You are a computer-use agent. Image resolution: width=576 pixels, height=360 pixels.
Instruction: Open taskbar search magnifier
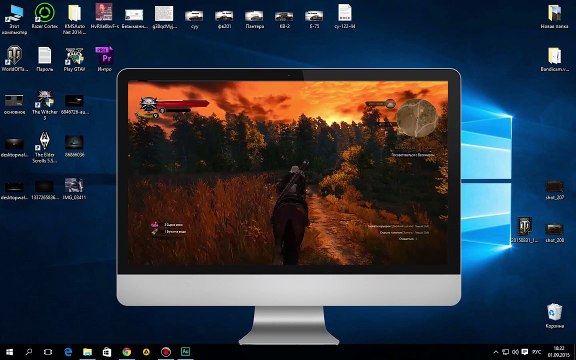coord(29,352)
